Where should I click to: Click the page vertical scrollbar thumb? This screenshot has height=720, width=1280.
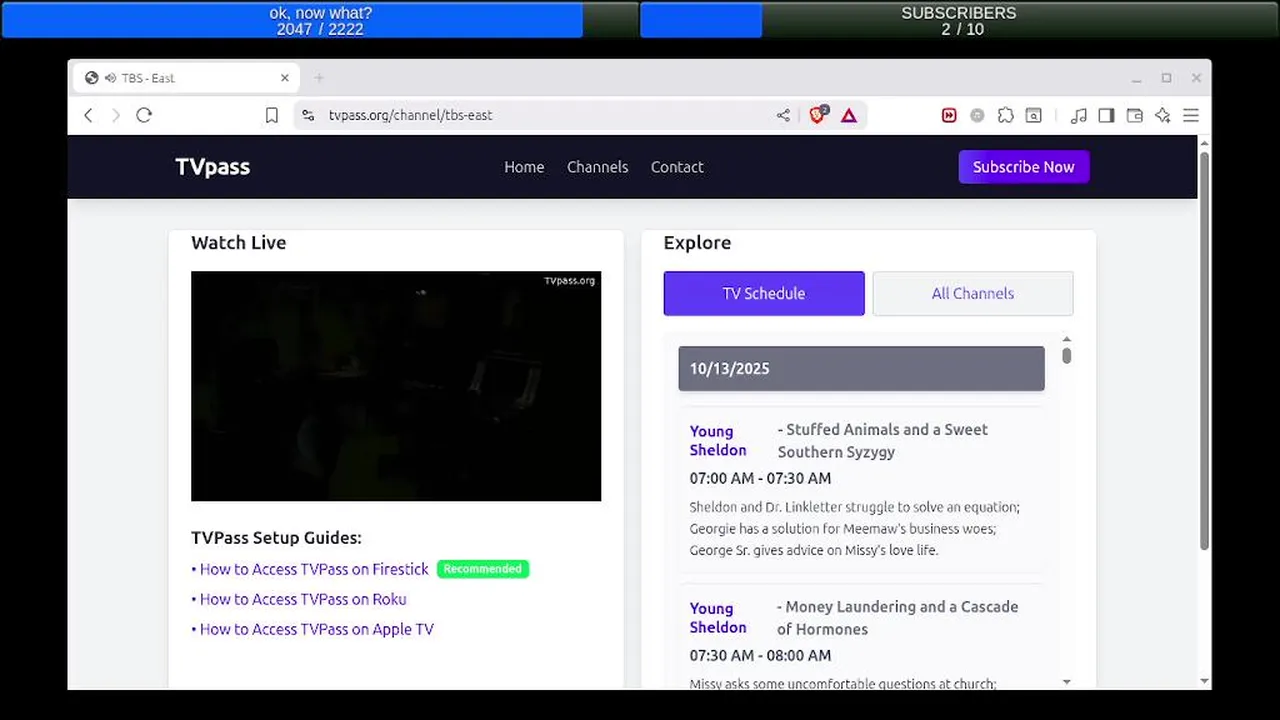1204,350
